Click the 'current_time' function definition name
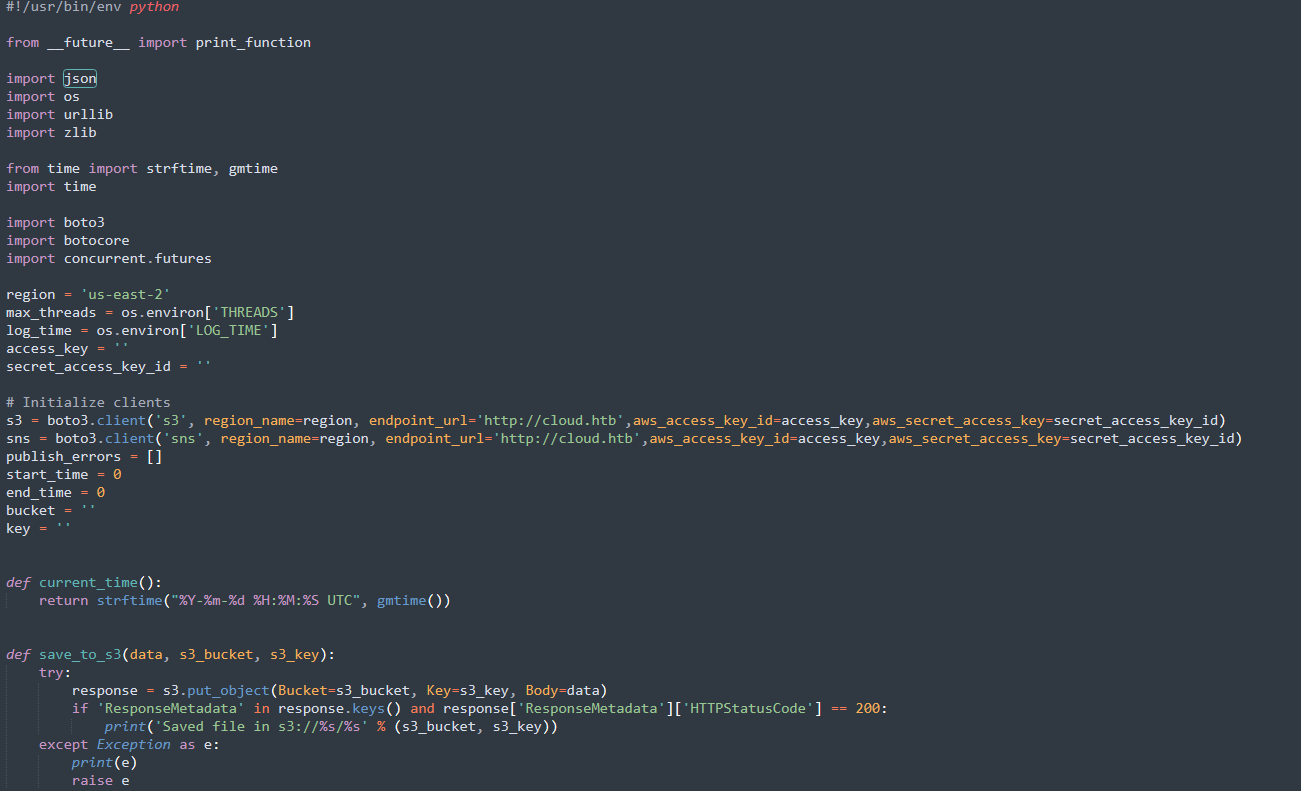Image resolution: width=1301 pixels, height=791 pixels. tap(88, 583)
